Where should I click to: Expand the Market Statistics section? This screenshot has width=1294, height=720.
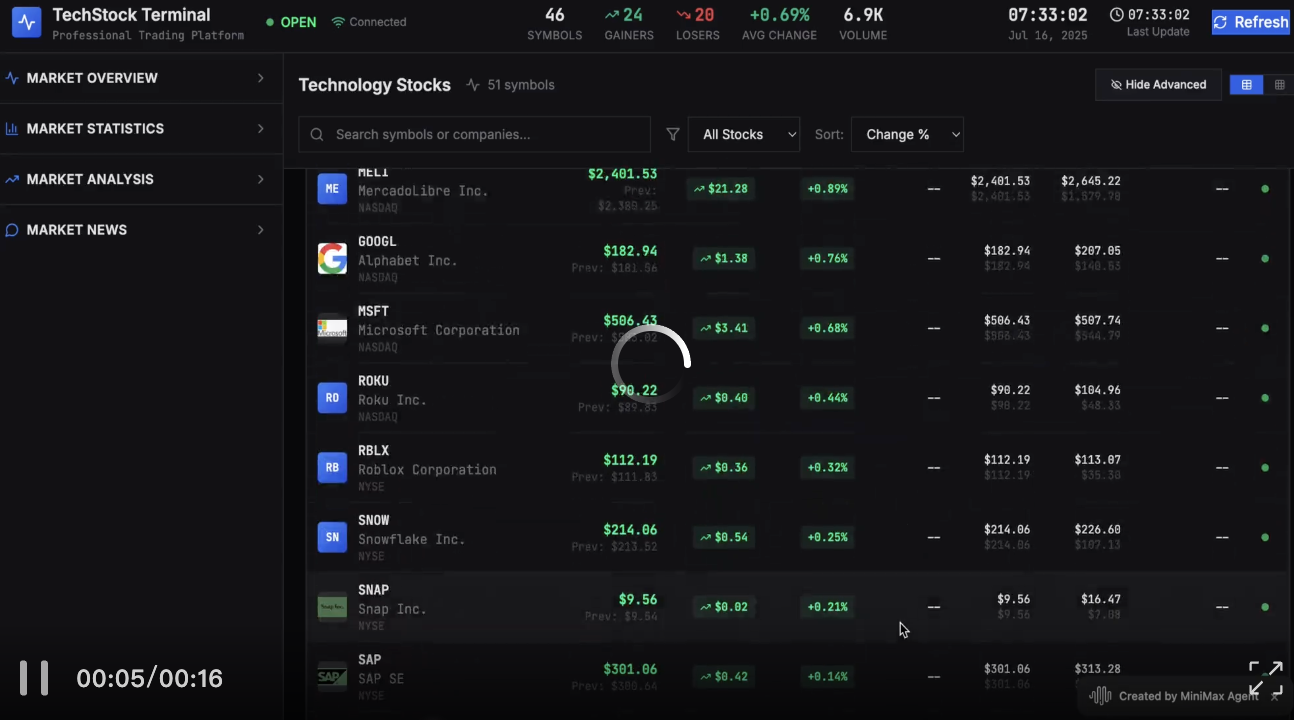[141, 129]
